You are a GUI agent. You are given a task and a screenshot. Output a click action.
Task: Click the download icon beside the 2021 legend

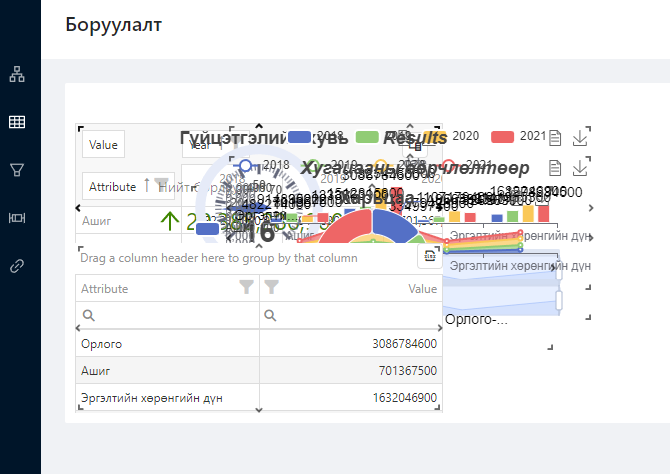click(580, 138)
